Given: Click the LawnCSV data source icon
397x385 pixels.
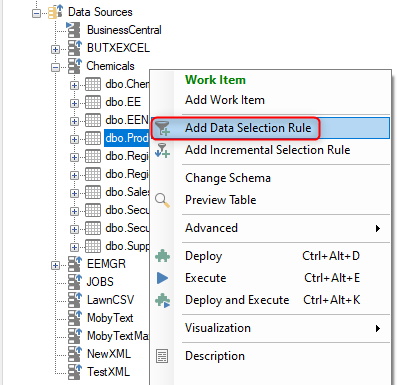Looking at the screenshot, I should tap(75, 300).
